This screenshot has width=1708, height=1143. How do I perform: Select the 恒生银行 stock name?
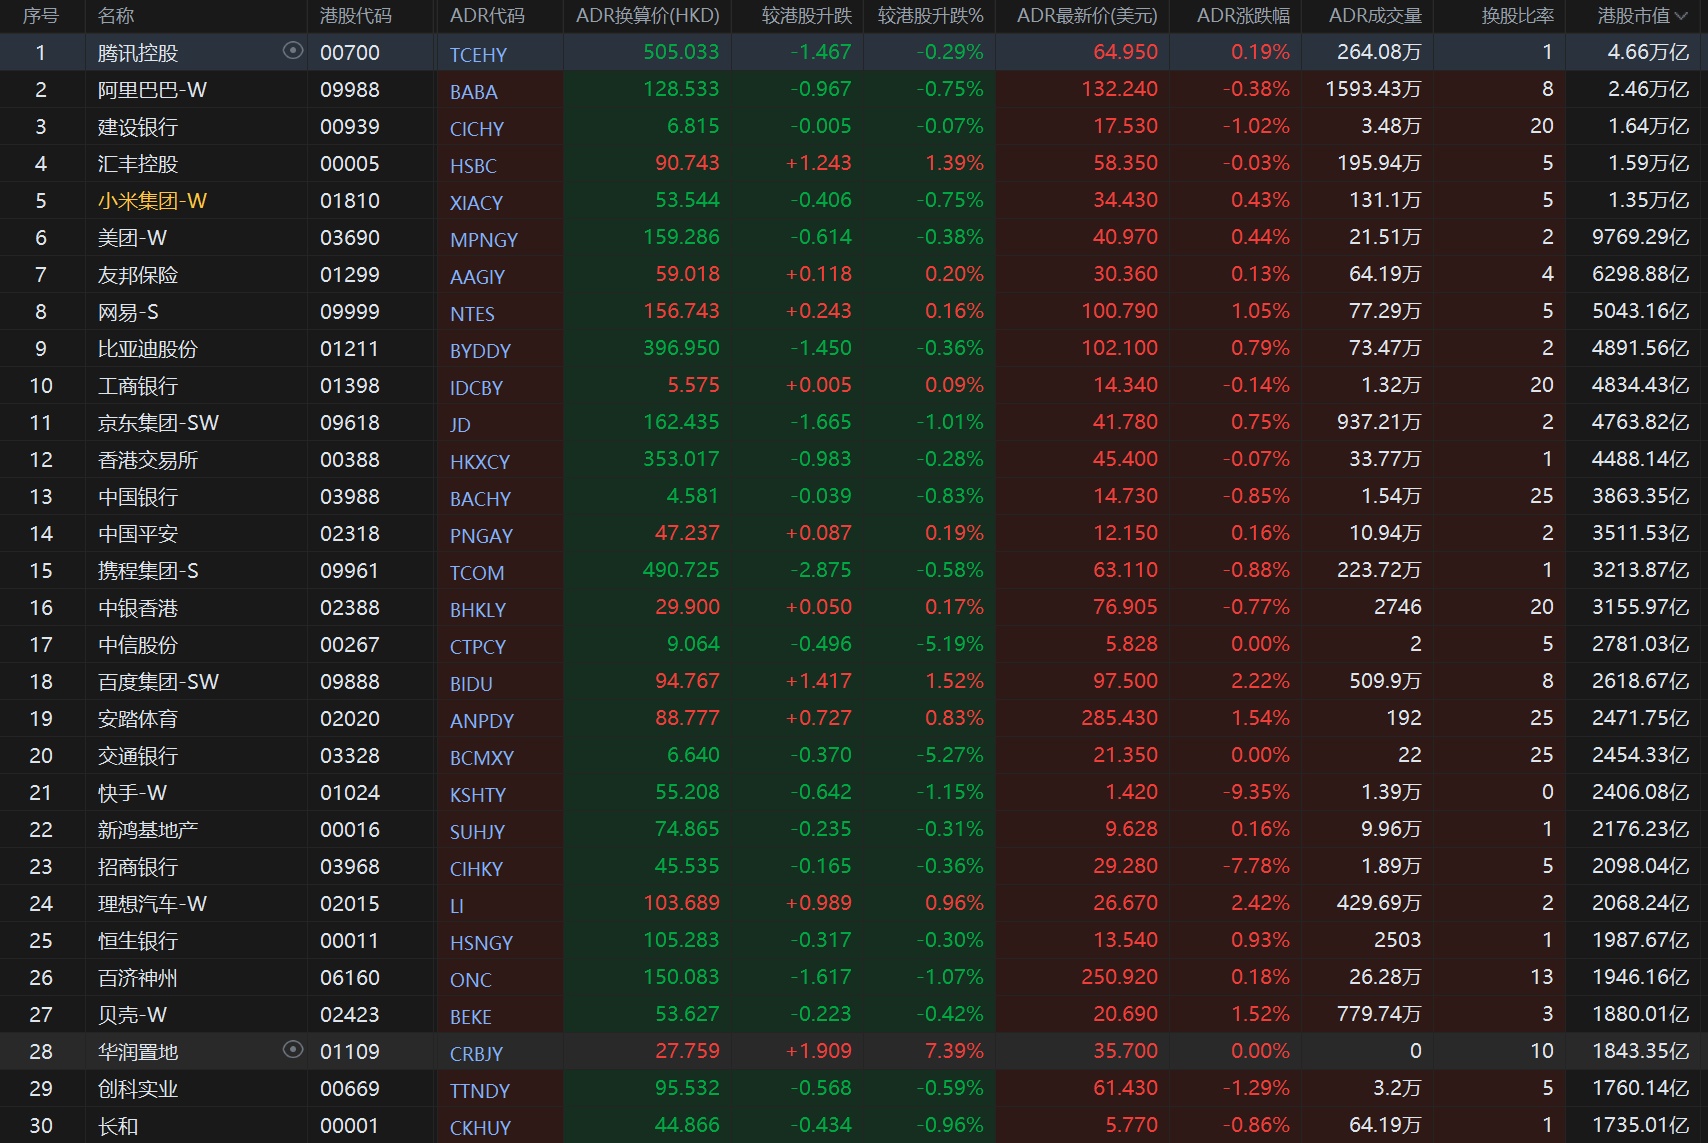[x=138, y=941]
